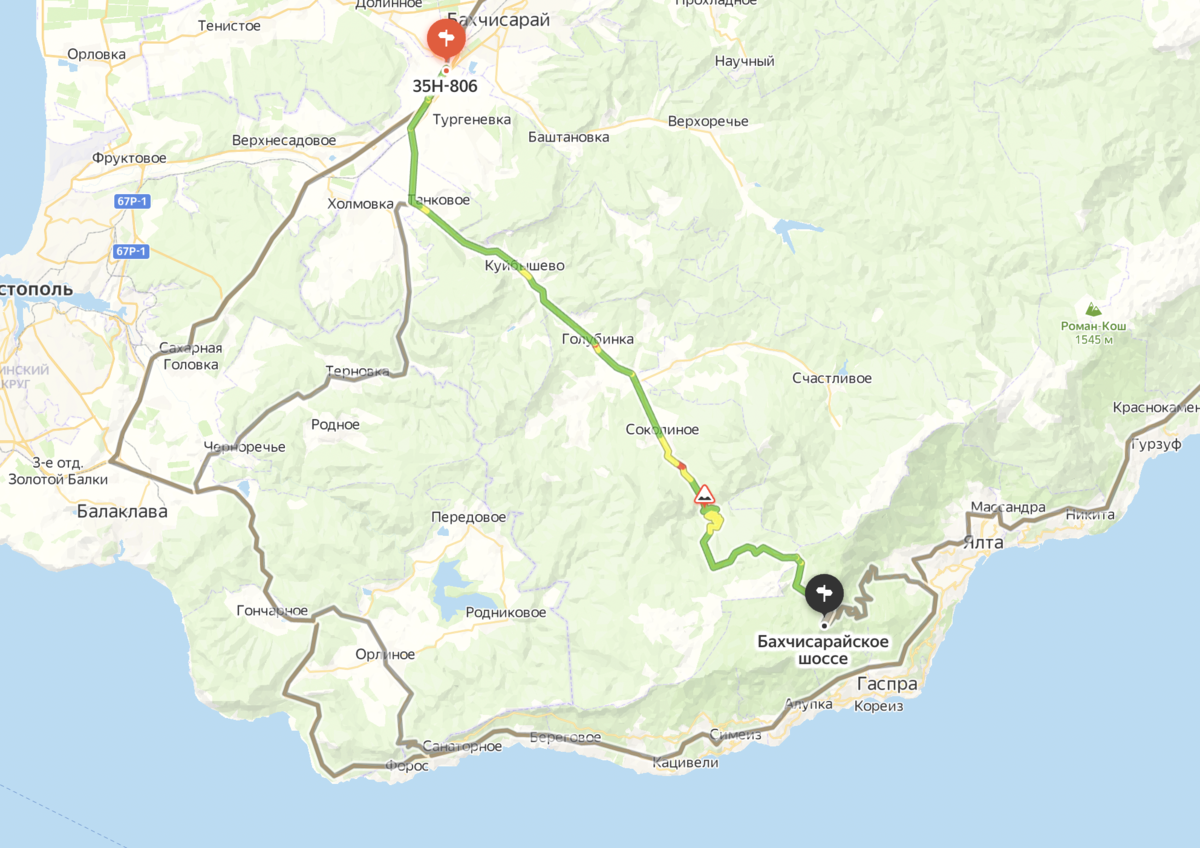Screen dimensions: 1200x848
Task: Click the Голубинка village label
Action: [x=598, y=339]
